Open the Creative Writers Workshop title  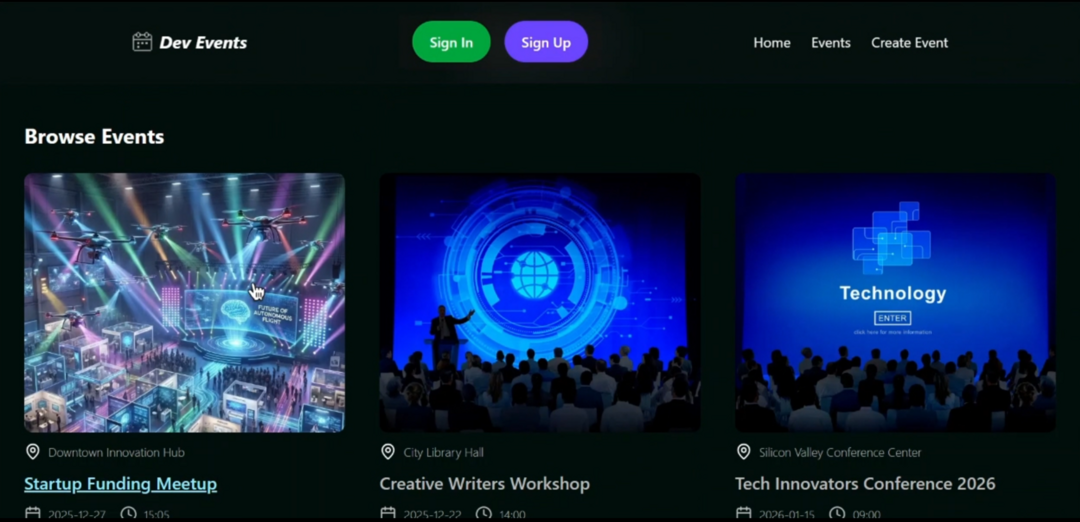coord(485,484)
